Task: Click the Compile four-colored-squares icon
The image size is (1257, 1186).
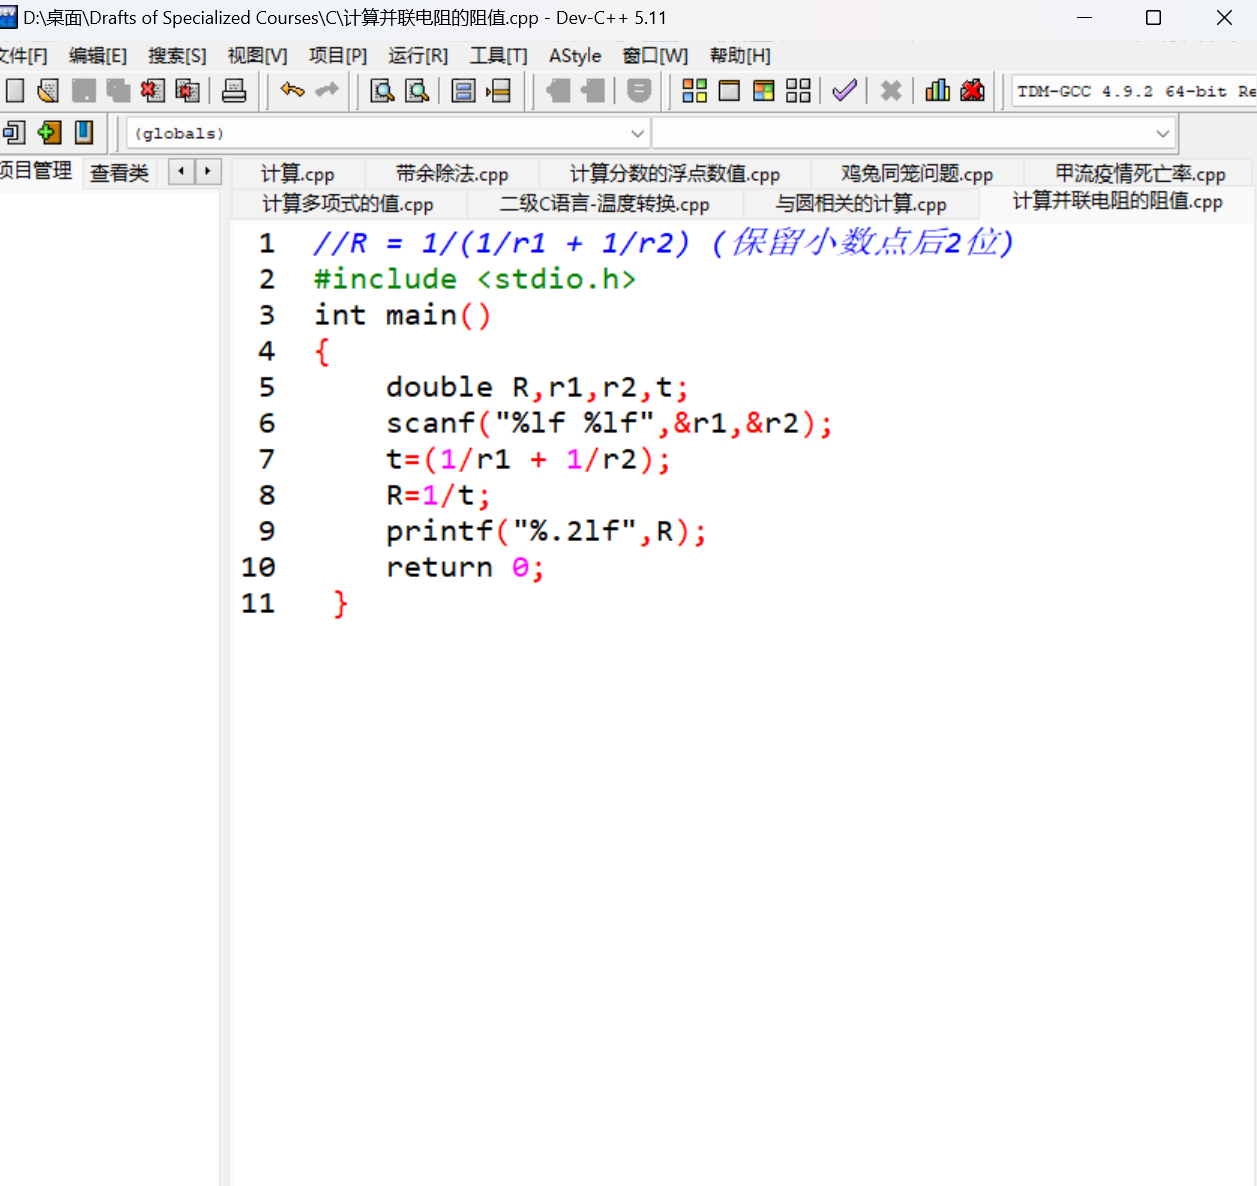Action: [694, 91]
